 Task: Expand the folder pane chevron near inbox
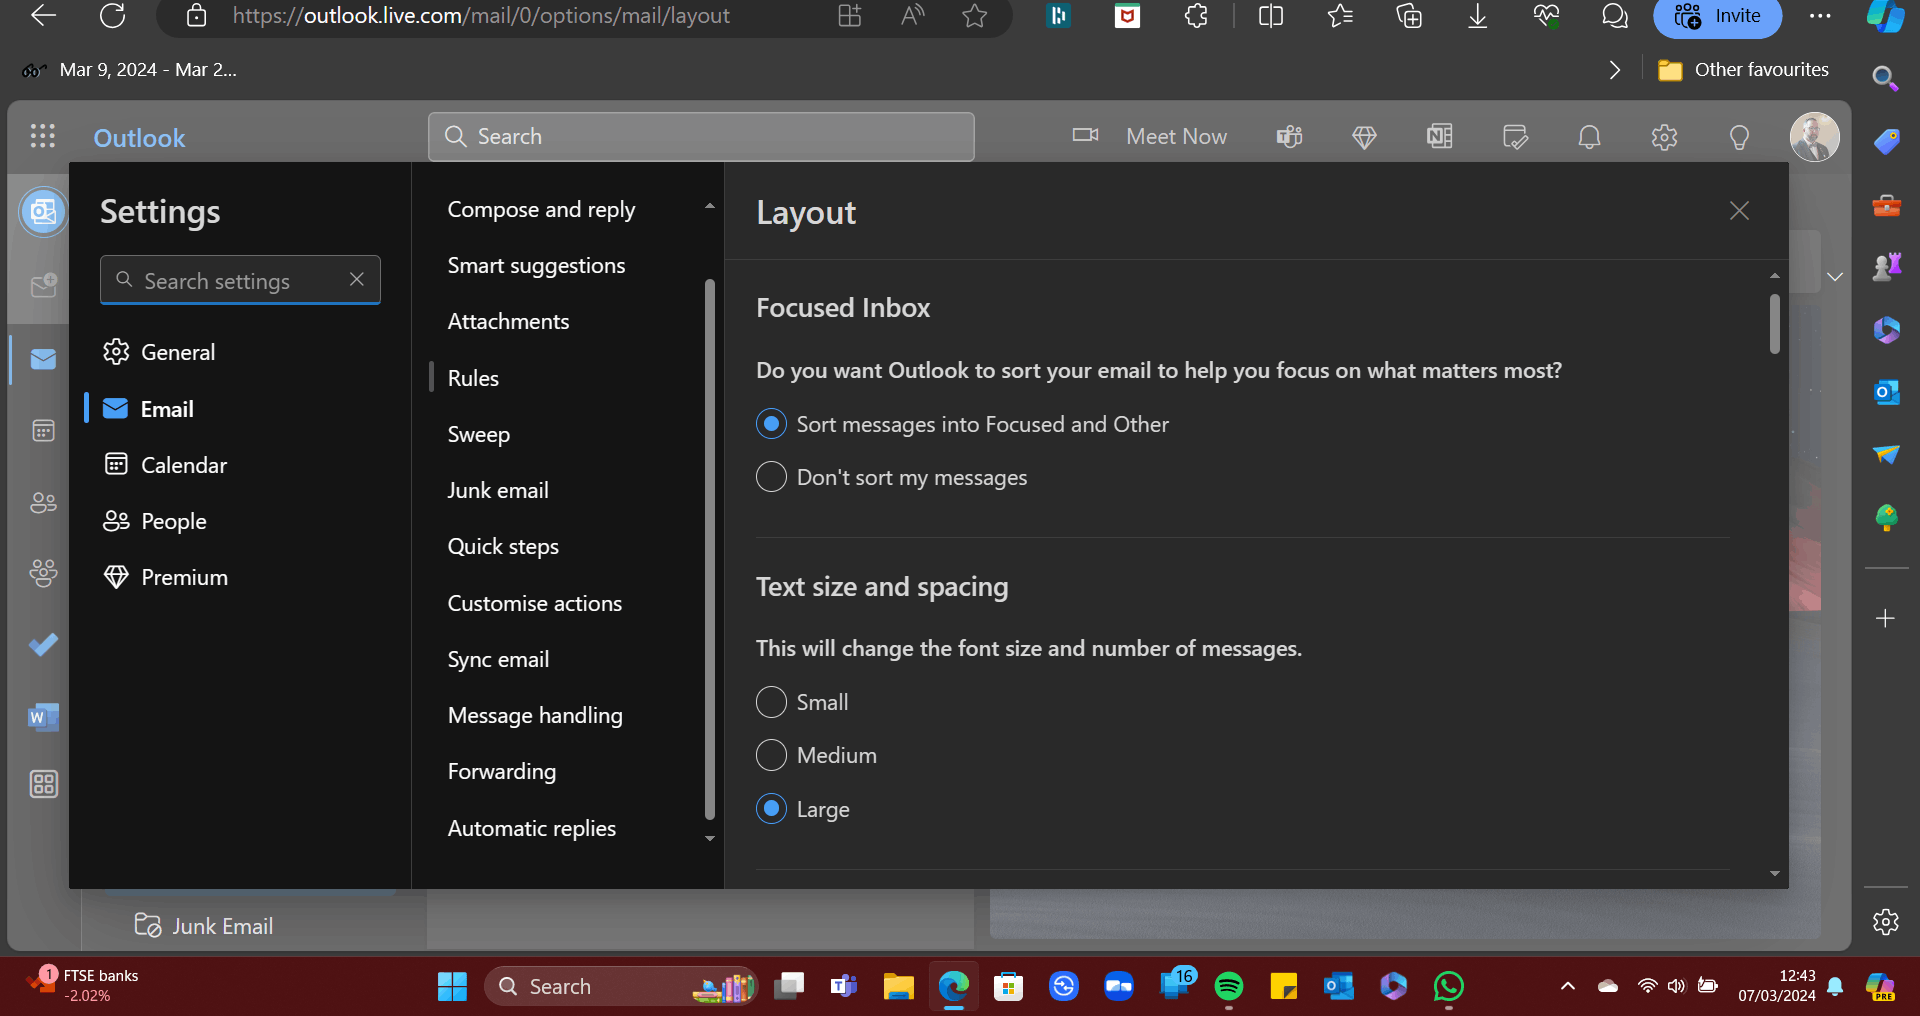click(x=1836, y=277)
